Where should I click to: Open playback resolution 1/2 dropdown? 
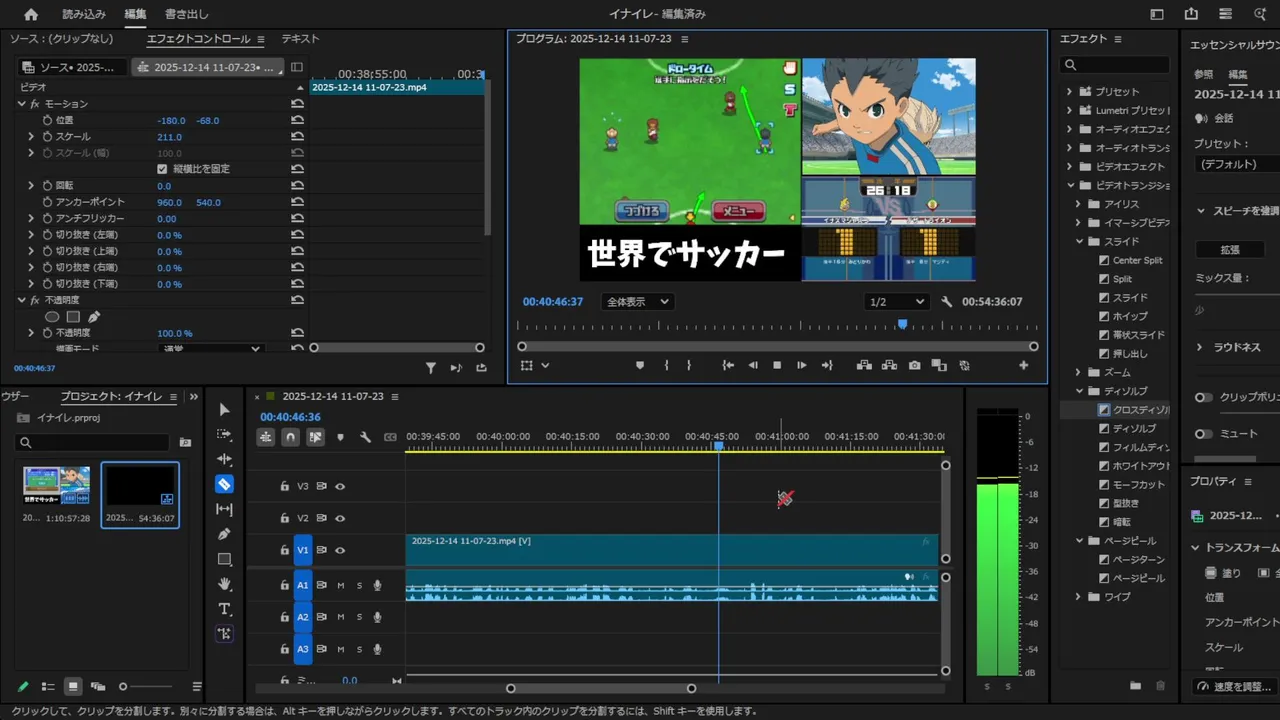(897, 302)
